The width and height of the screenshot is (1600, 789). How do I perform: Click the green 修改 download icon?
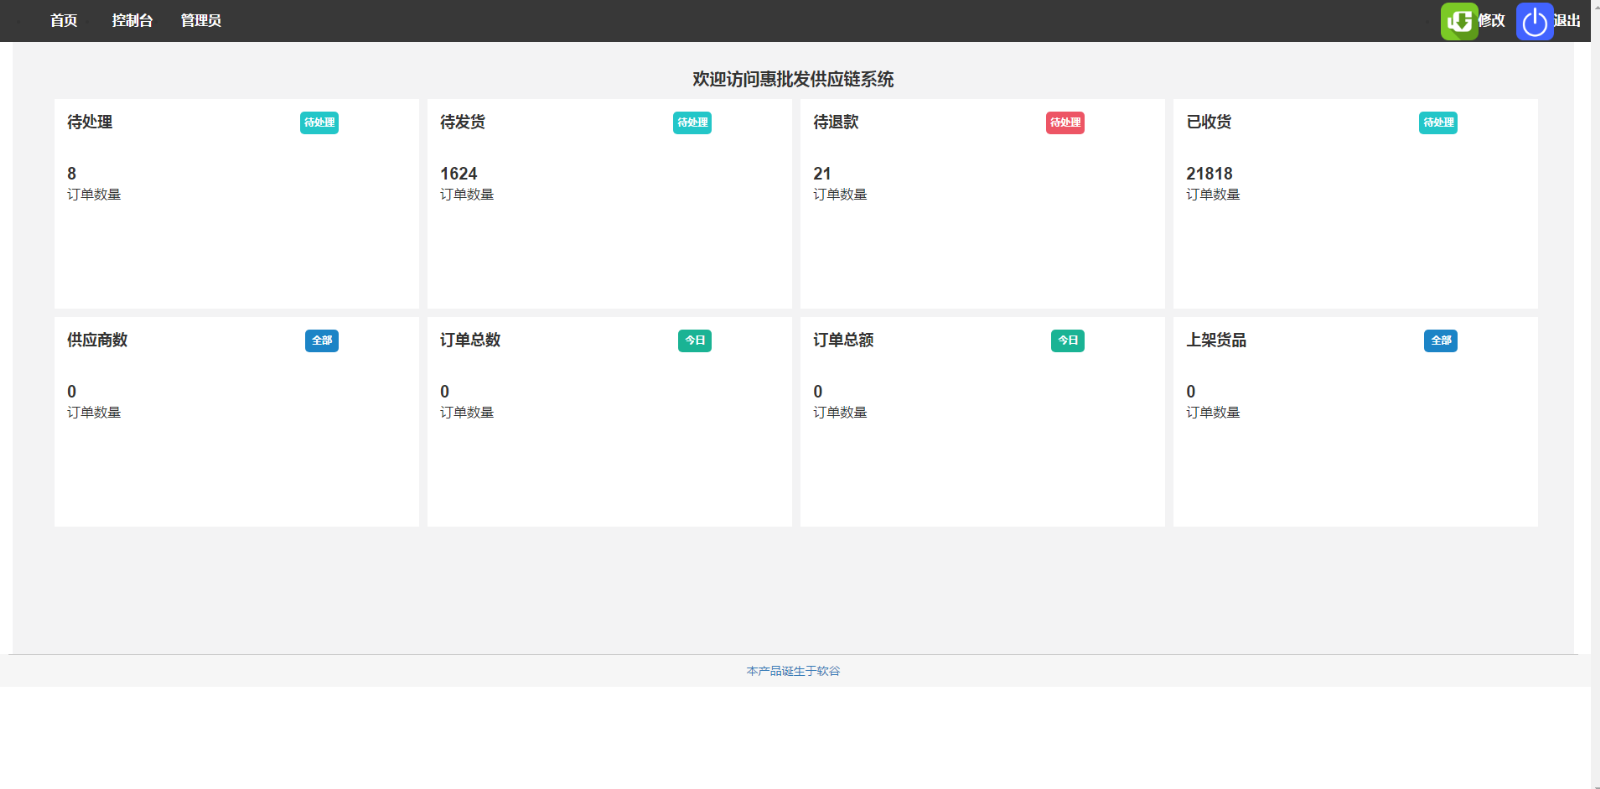[1459, 21]
